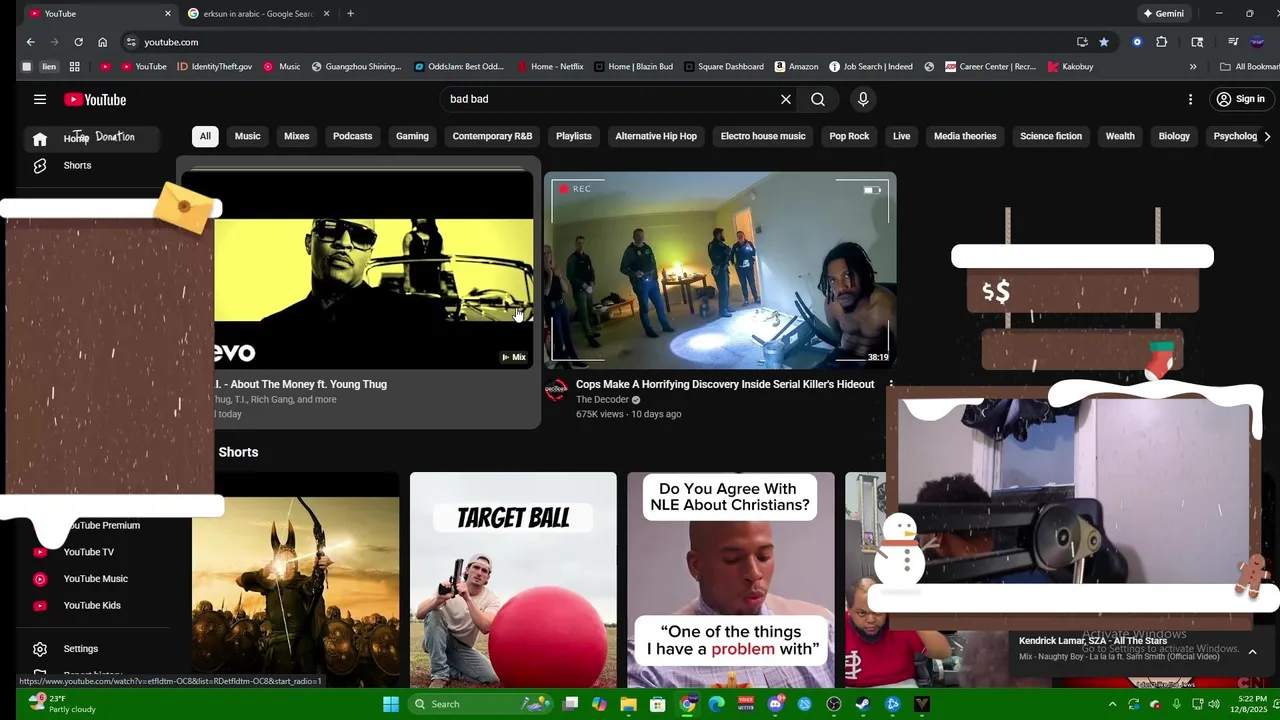Open File Explorer from taskbar
This screenshot has height=720, width=1280.
[628, 704]
